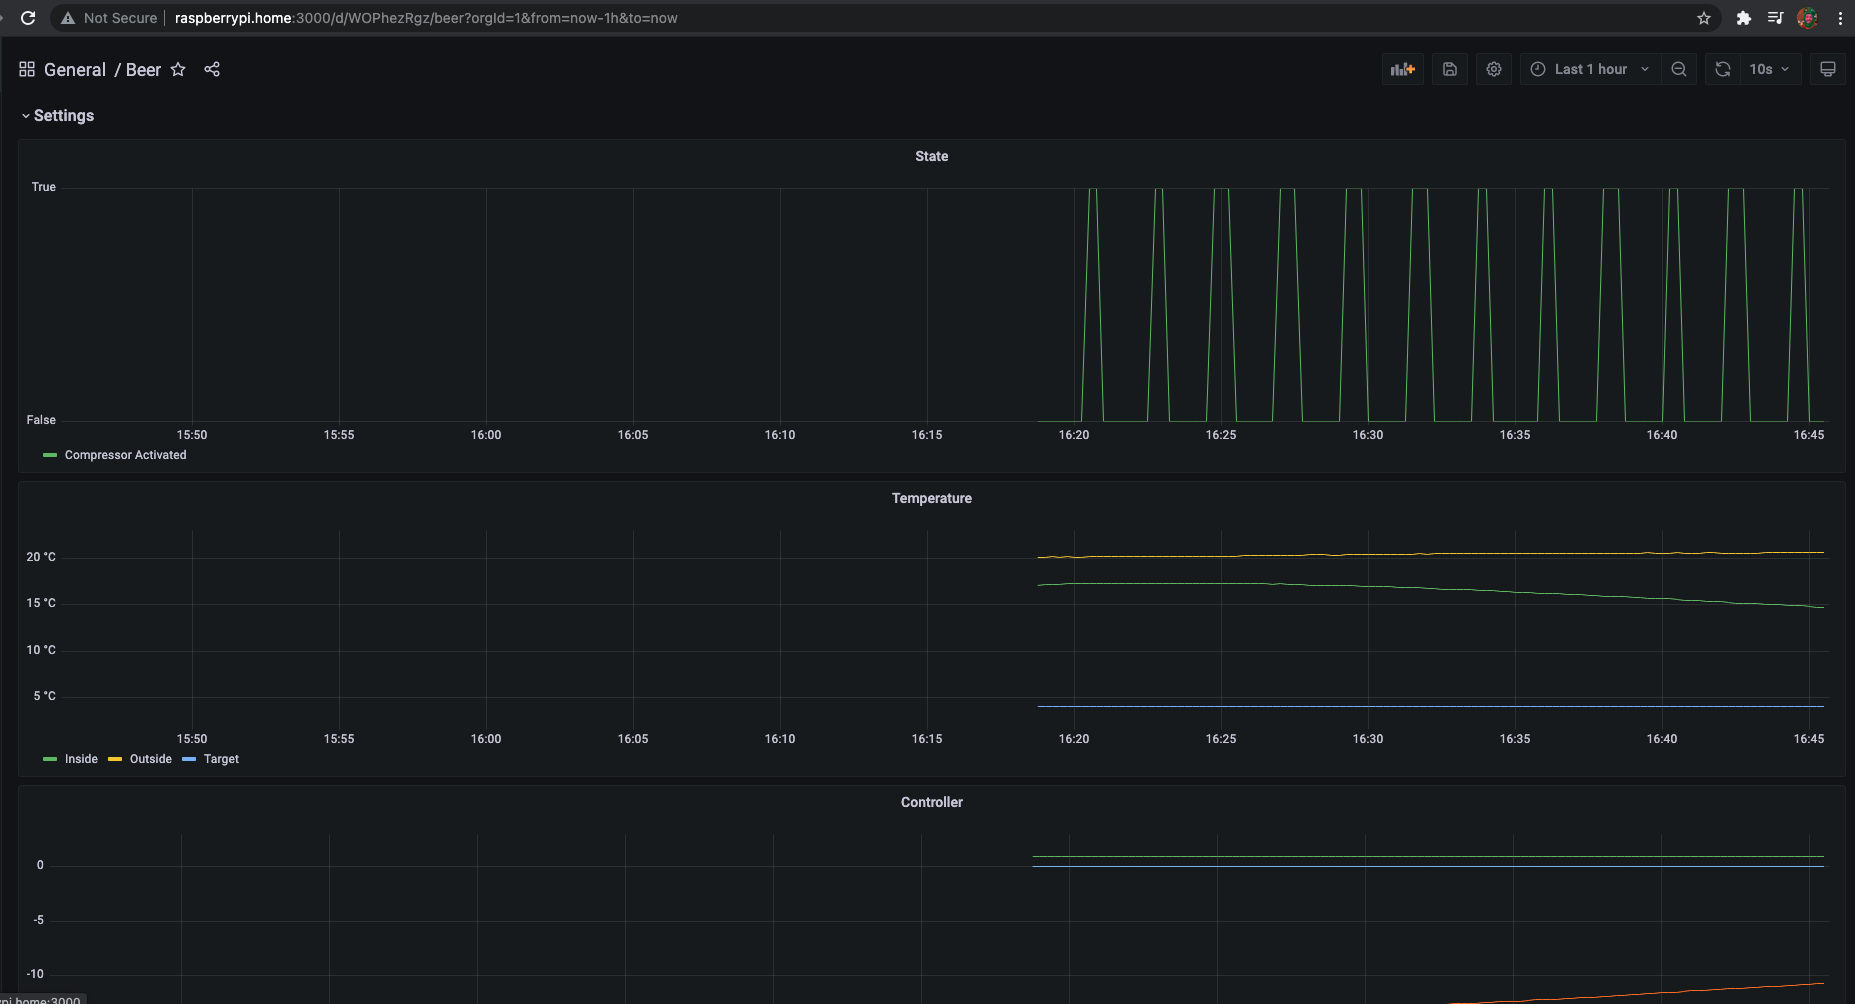
Task: Share the Beer dashboard
Action: click(x=212, y=69)
